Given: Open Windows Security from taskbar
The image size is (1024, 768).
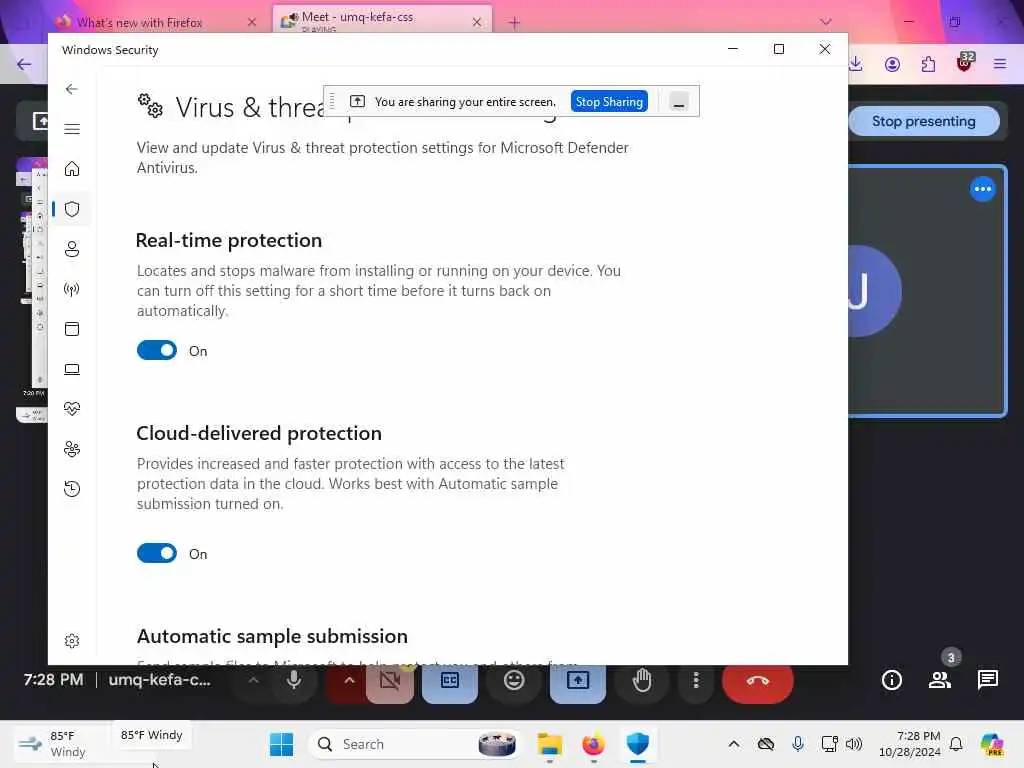Looking at the screenshot, I should coord(637,744).
